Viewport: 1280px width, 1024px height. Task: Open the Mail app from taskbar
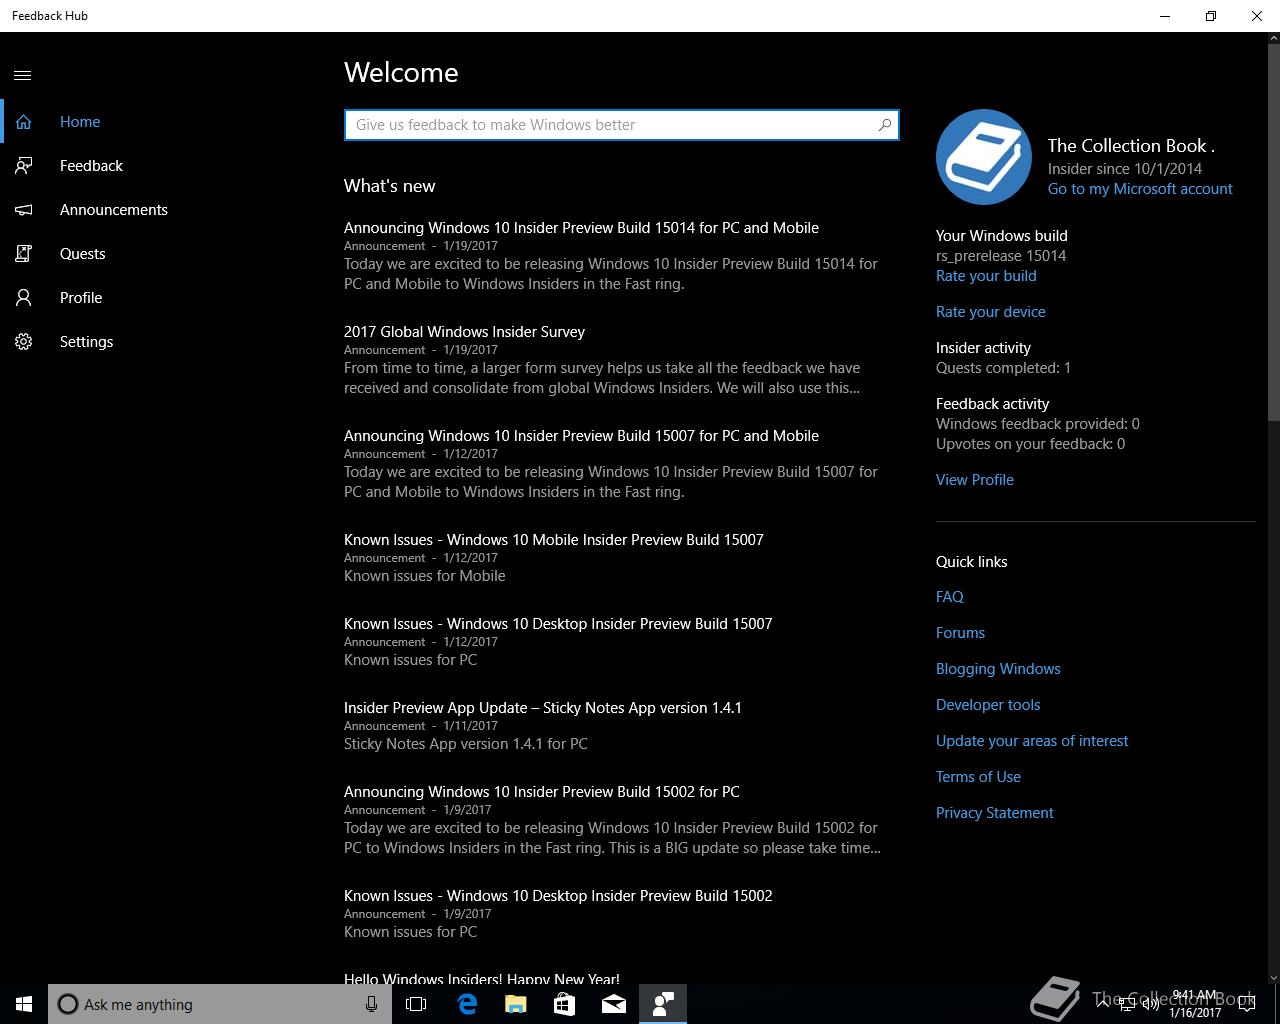(x=614, y=1004)
